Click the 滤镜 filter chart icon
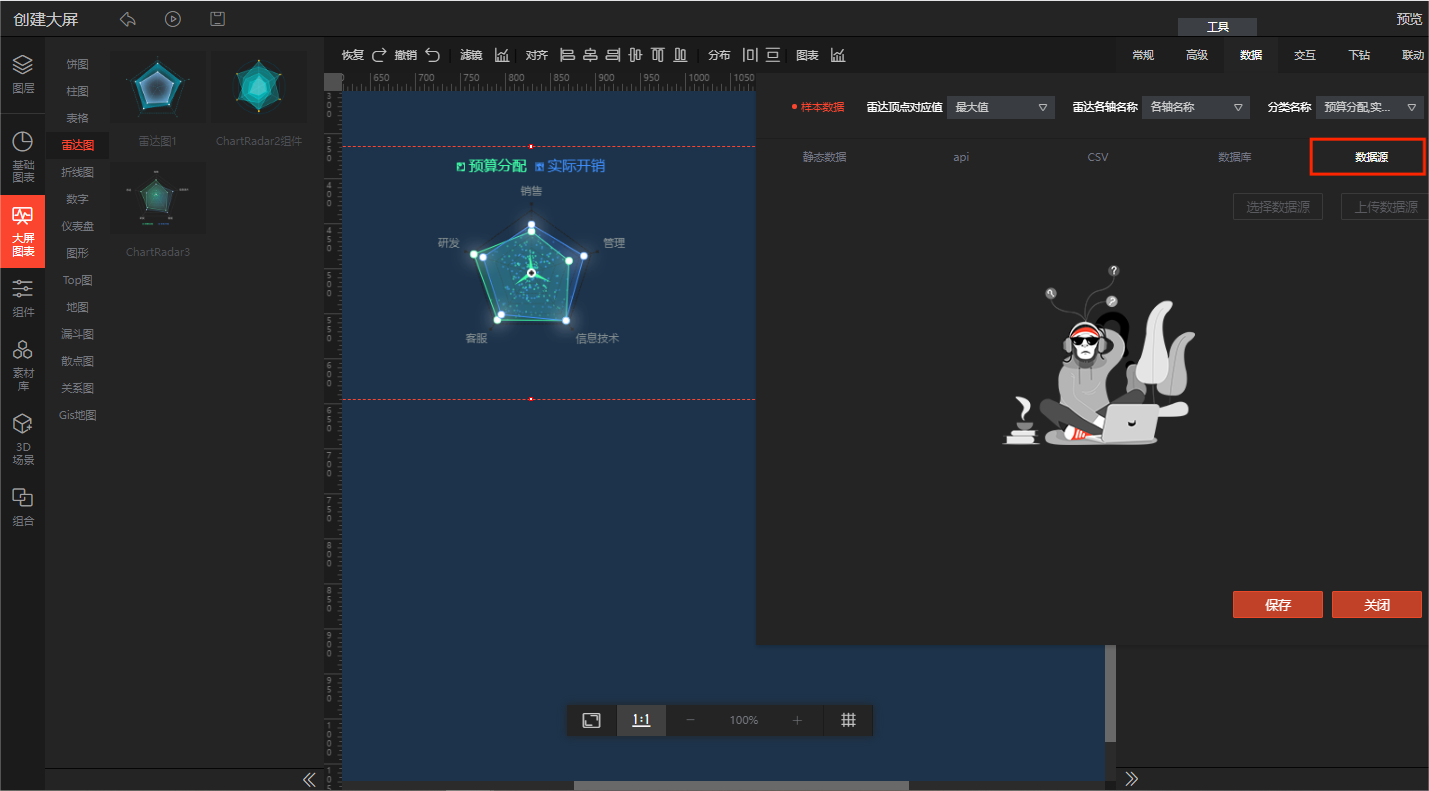The height and width of the screenshot is (791, 1429). (502, 55)
